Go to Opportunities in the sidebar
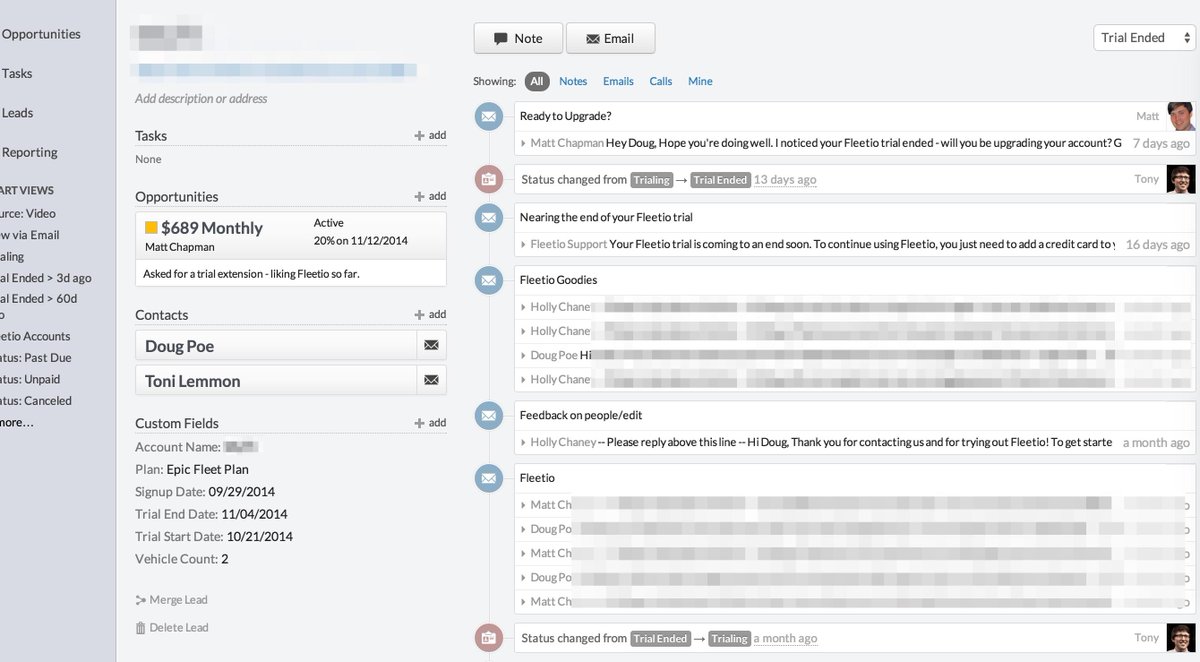The height and width of the screenshot is (662, 1200). pos(41,34)
